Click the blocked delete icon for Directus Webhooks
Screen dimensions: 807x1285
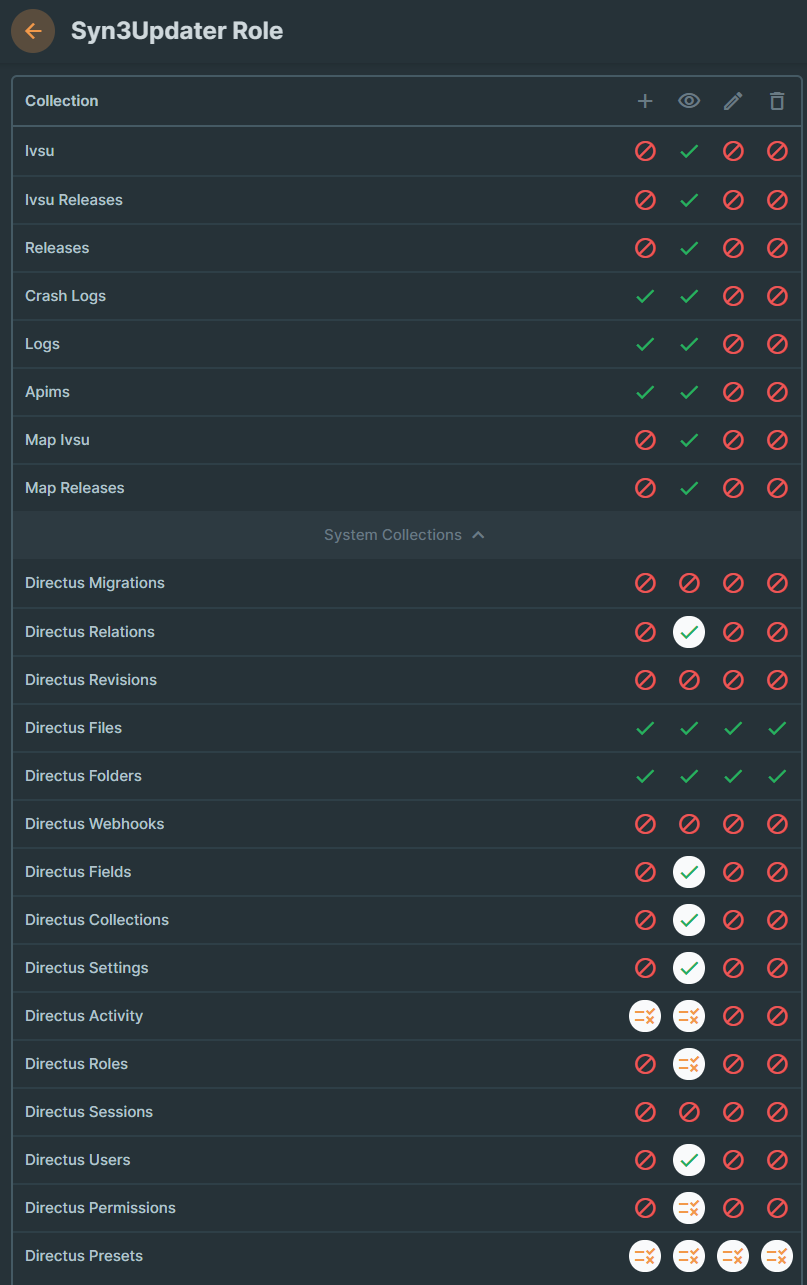[777, 824]
